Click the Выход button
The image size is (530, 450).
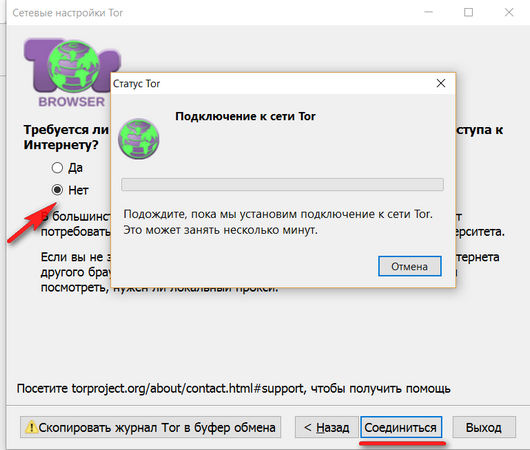click(x=484, y=428)
